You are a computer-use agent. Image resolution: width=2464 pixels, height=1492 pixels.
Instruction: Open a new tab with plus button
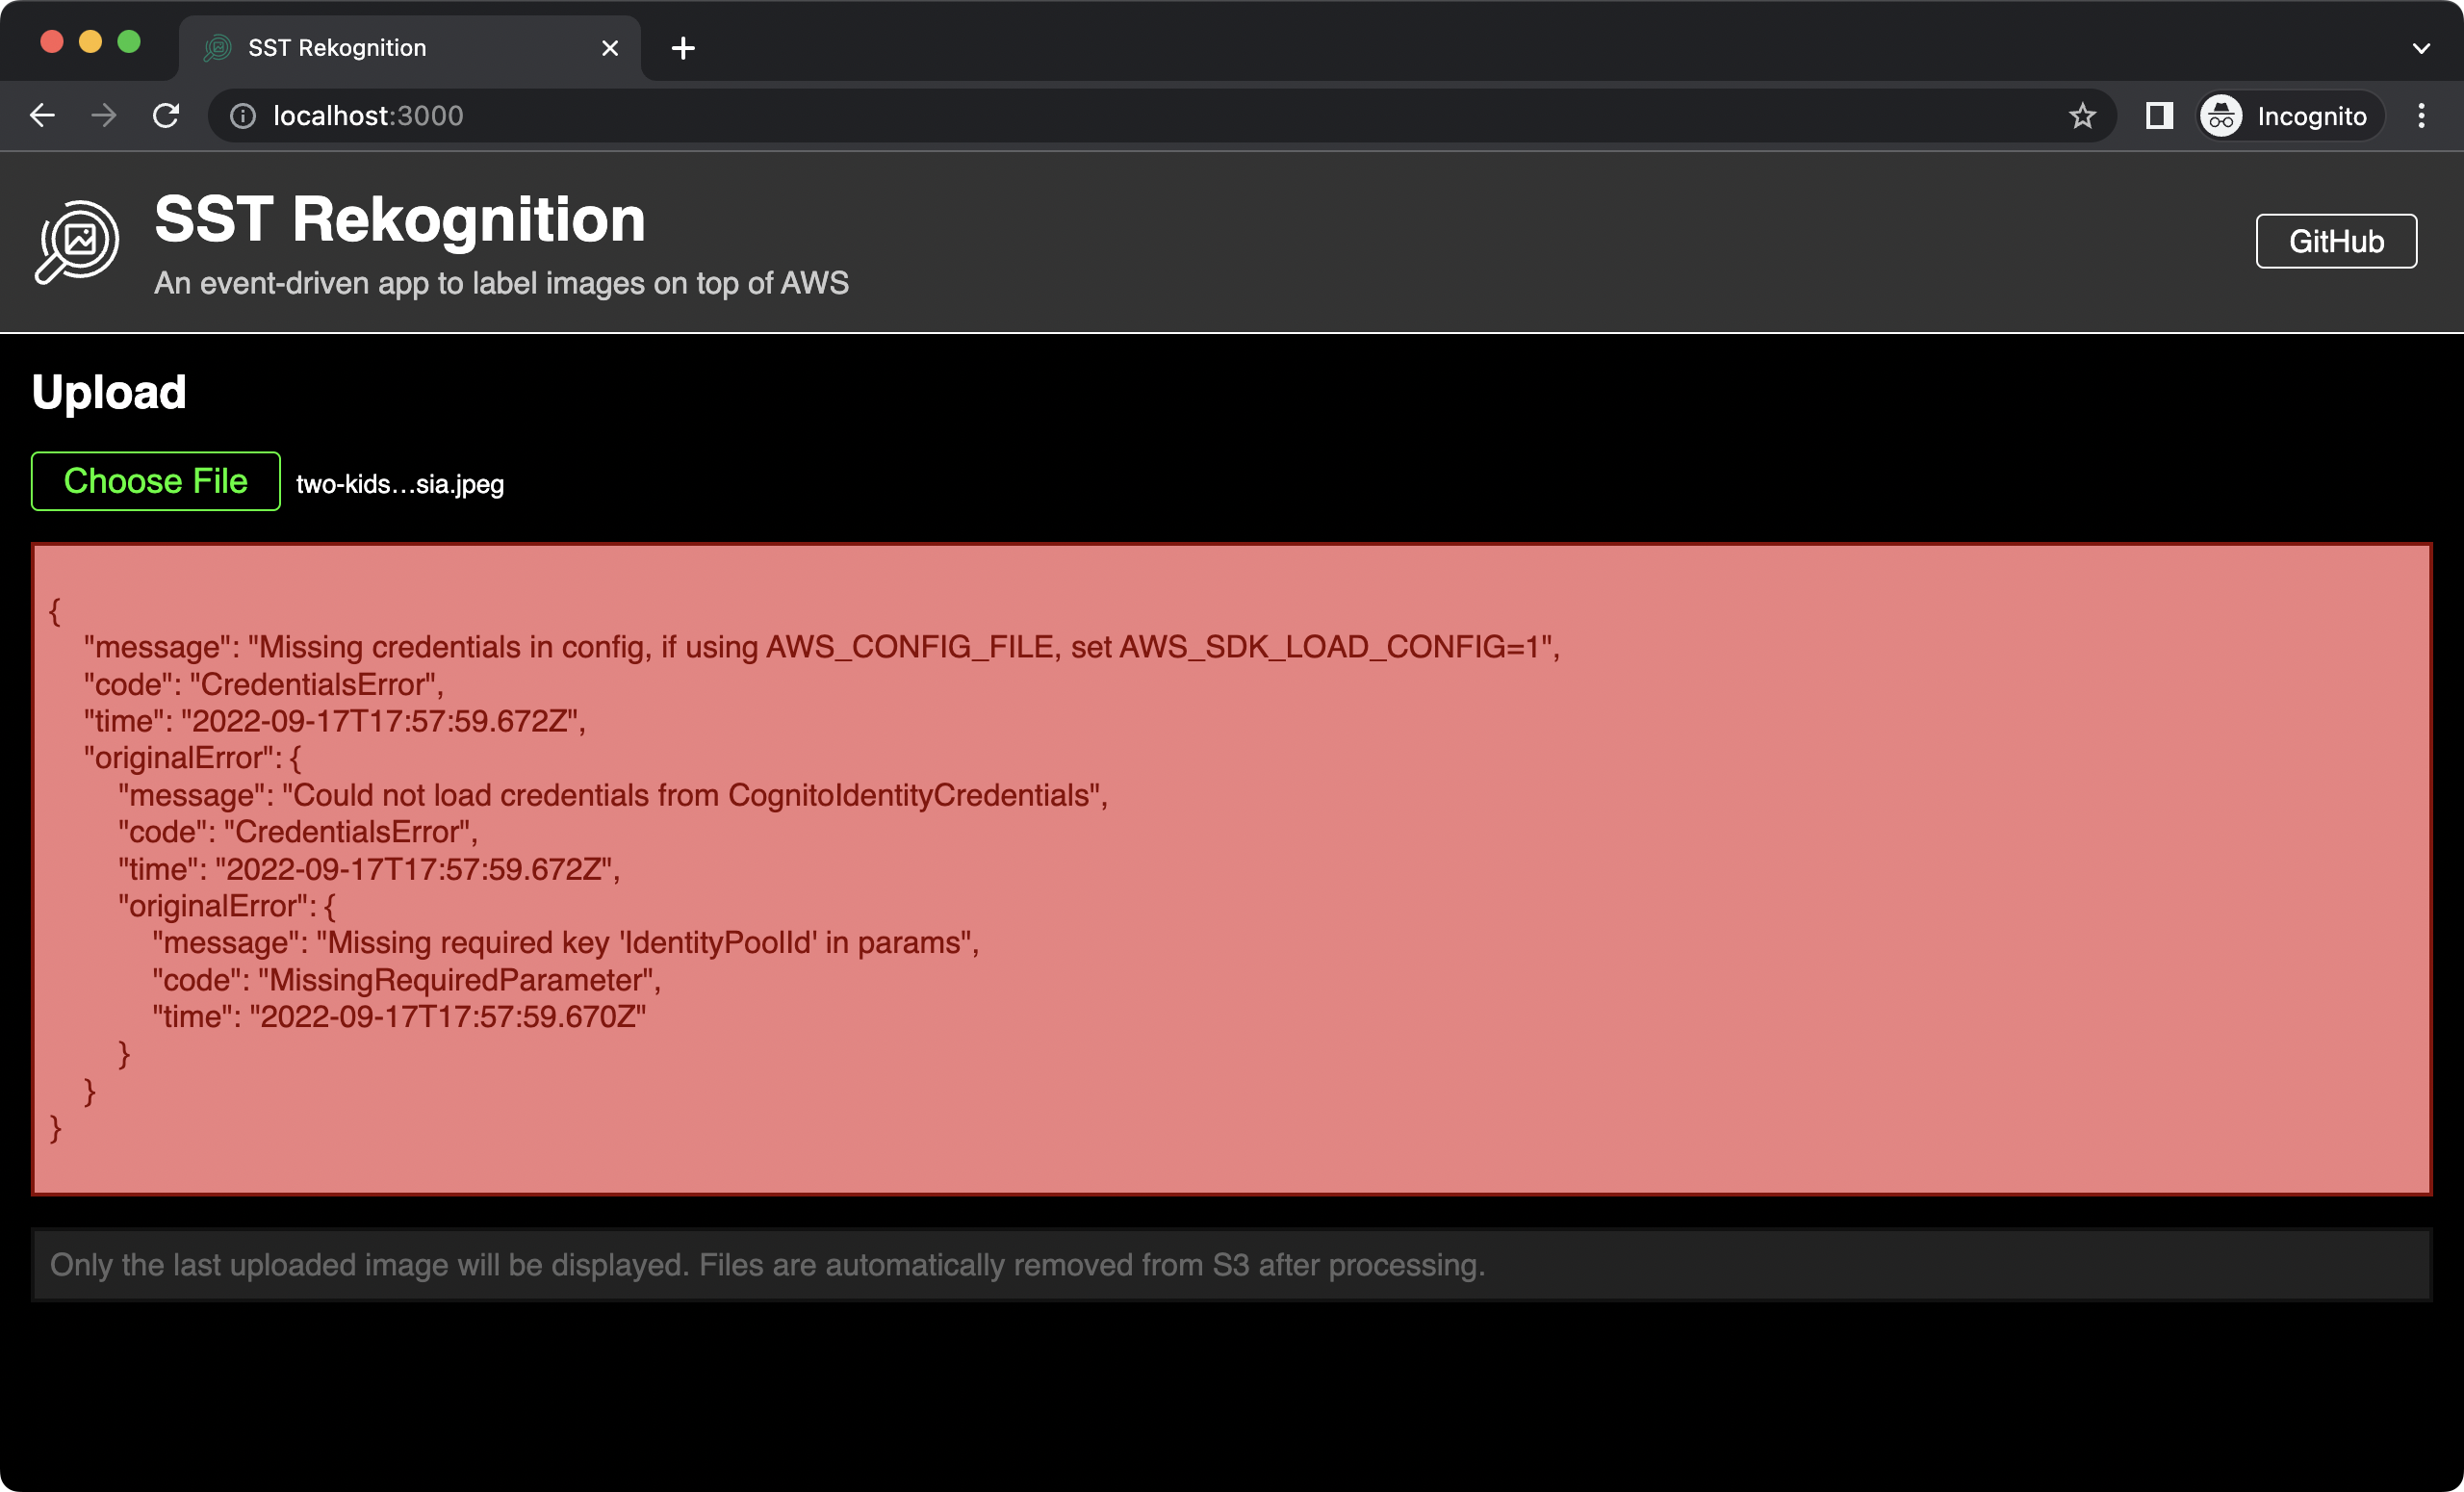(x=683, y=48)
